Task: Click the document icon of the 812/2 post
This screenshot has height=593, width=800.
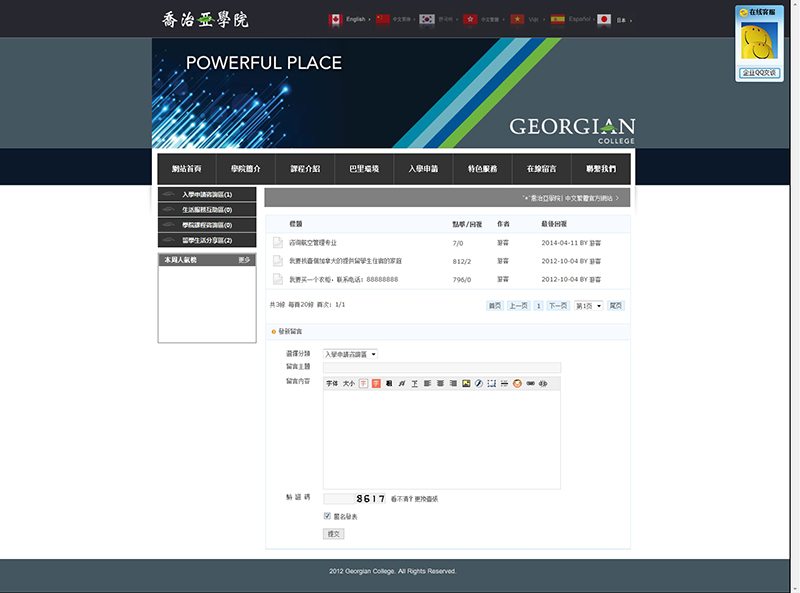Action: coord(278,261)
